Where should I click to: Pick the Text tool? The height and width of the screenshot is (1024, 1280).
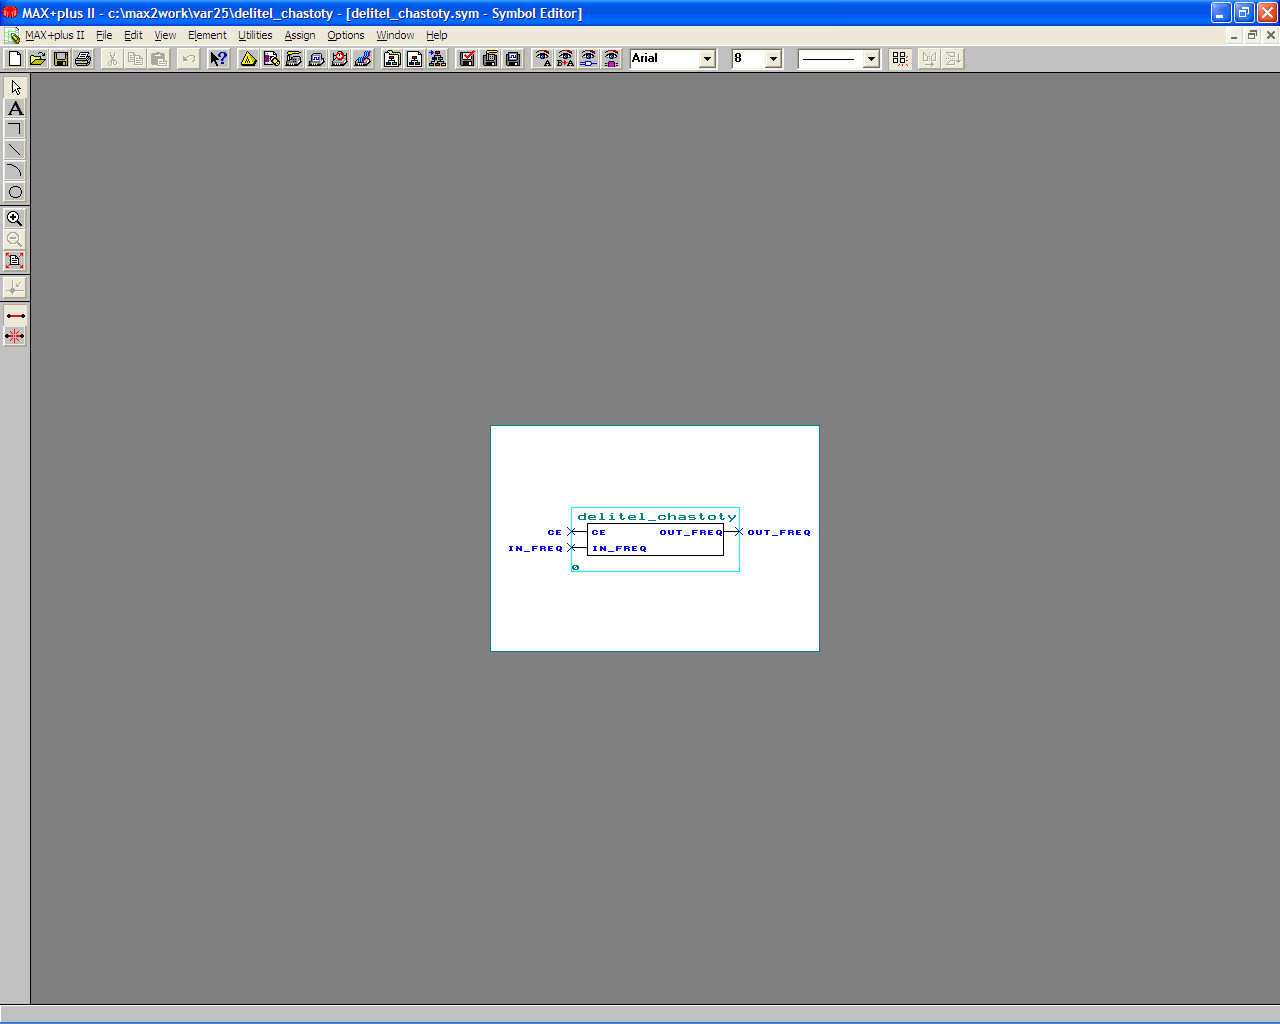(x=15, y=108)
